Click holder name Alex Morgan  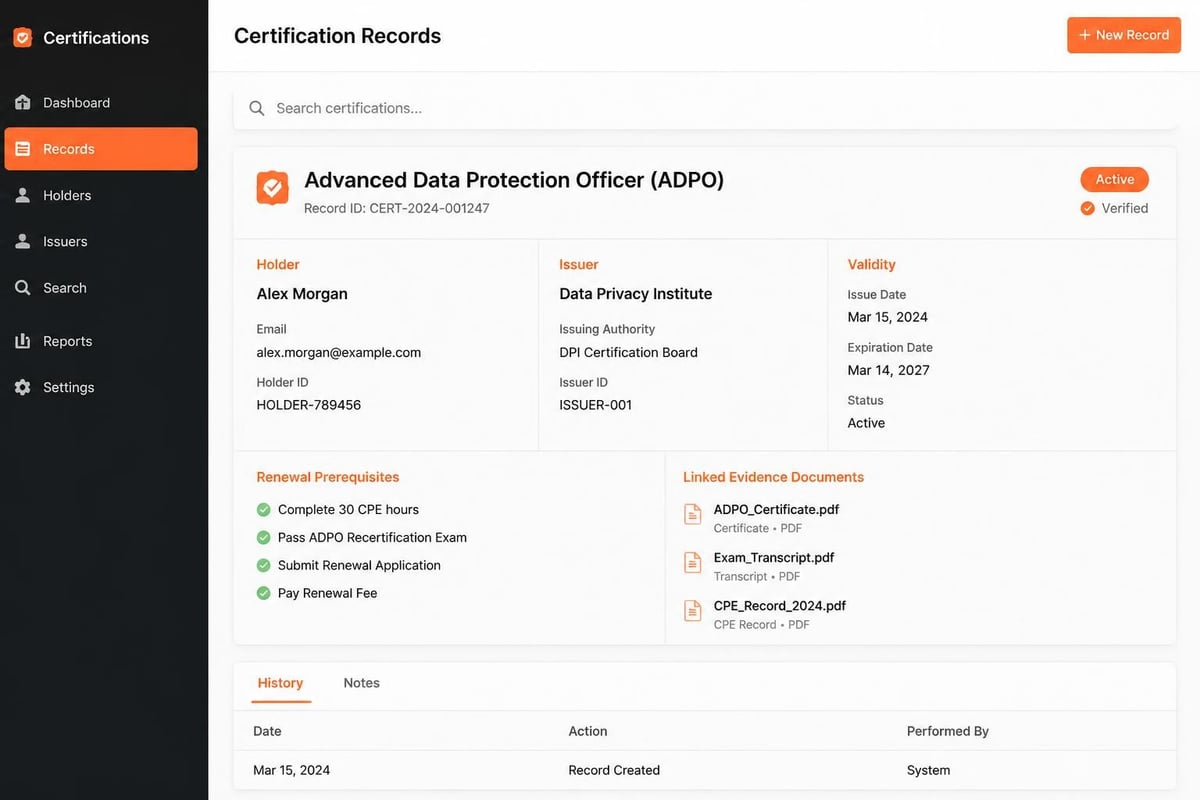[302, 294]
